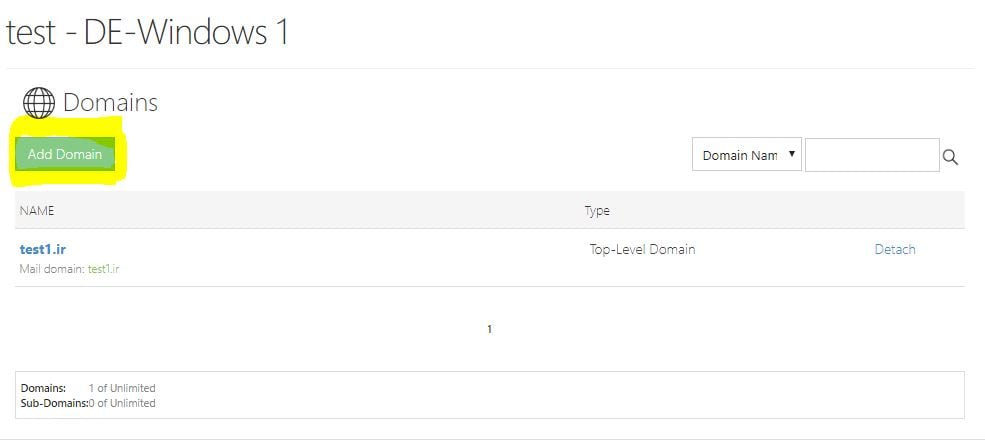The height and width of the screenshot is (440, 985).
Task: Click the green Add Domain button
Action: click(65, 154)
